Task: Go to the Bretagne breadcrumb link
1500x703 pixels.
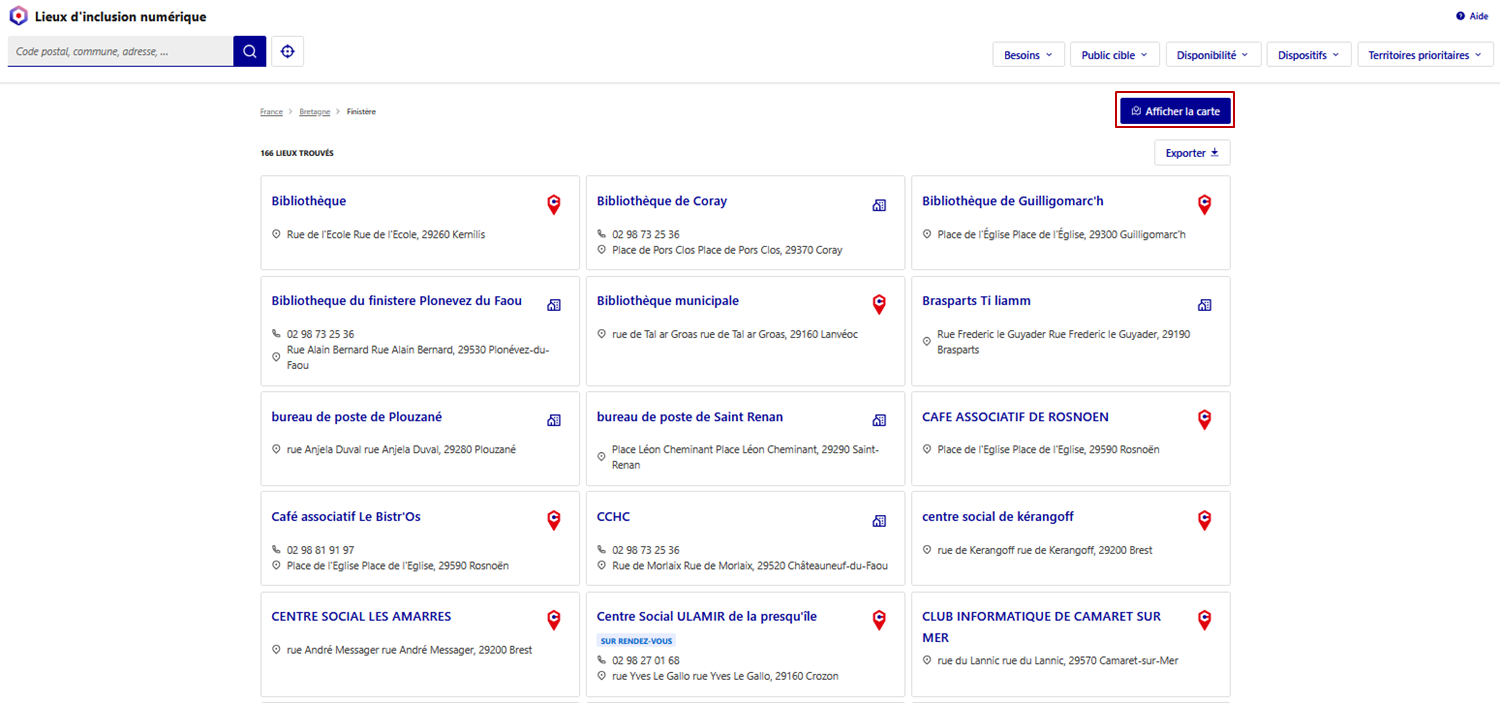Action: tap(314, 112)
